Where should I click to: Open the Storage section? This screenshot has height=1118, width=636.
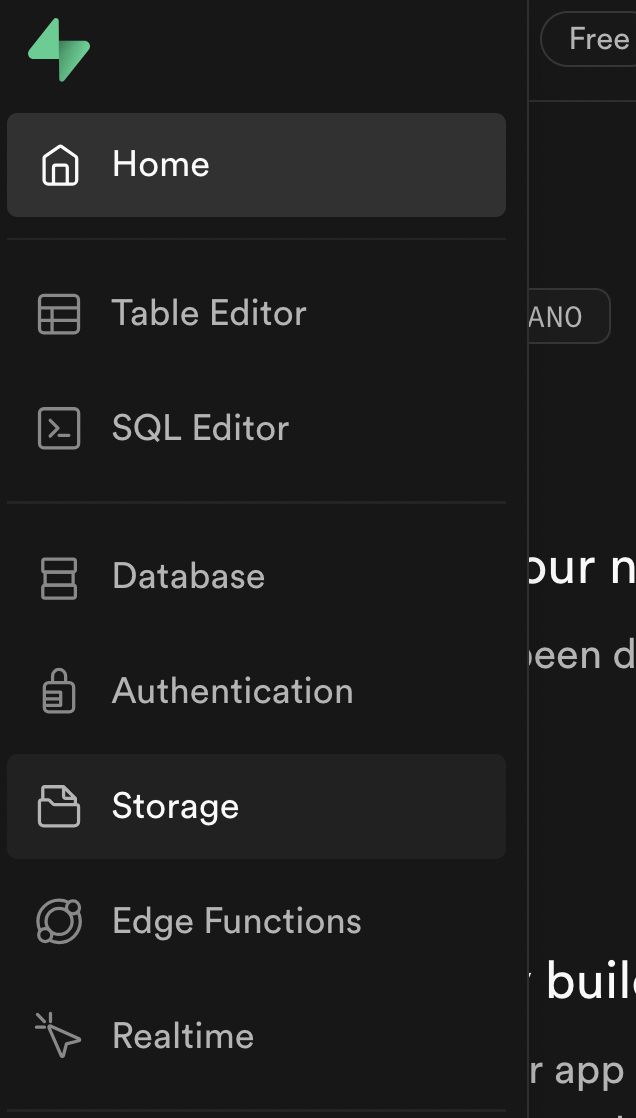[175, 806]
